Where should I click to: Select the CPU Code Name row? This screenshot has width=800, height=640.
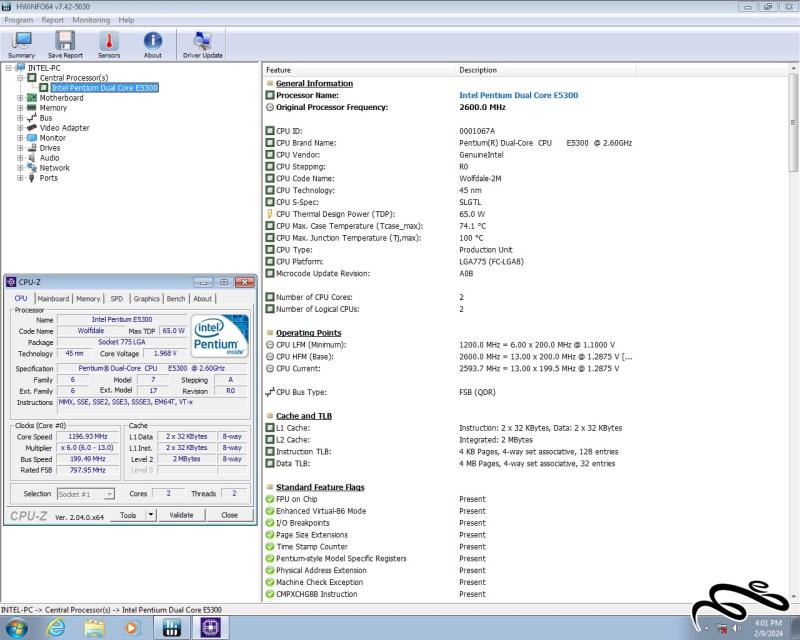526,179
